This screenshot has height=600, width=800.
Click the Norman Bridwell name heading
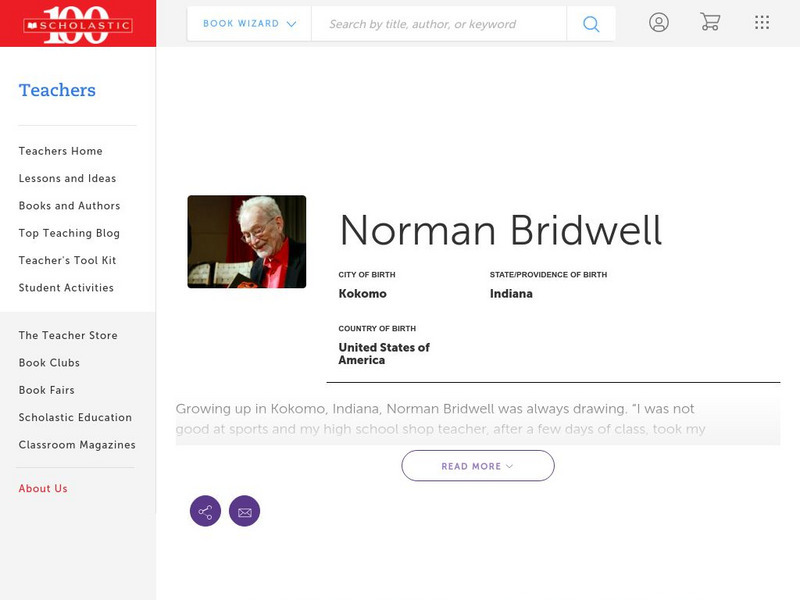(x=501, y=230)
